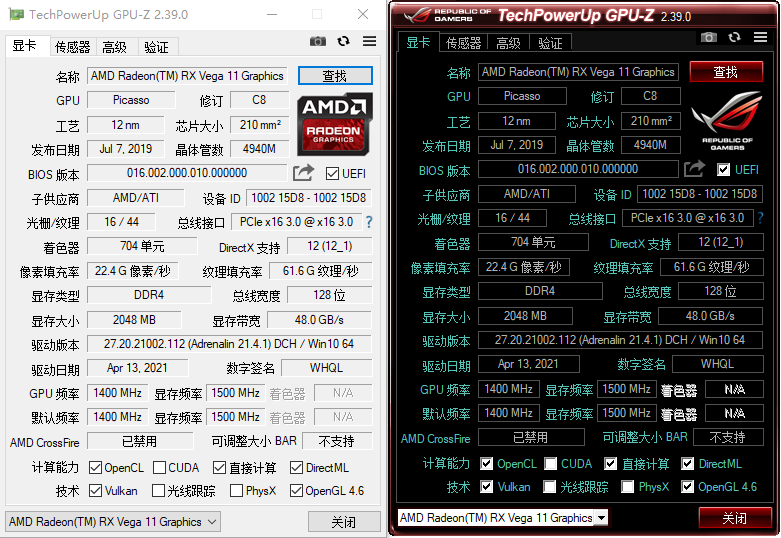781x538 pixels.
Task: Toggle UEFI checkbox in left window
Action: [332, 173]
